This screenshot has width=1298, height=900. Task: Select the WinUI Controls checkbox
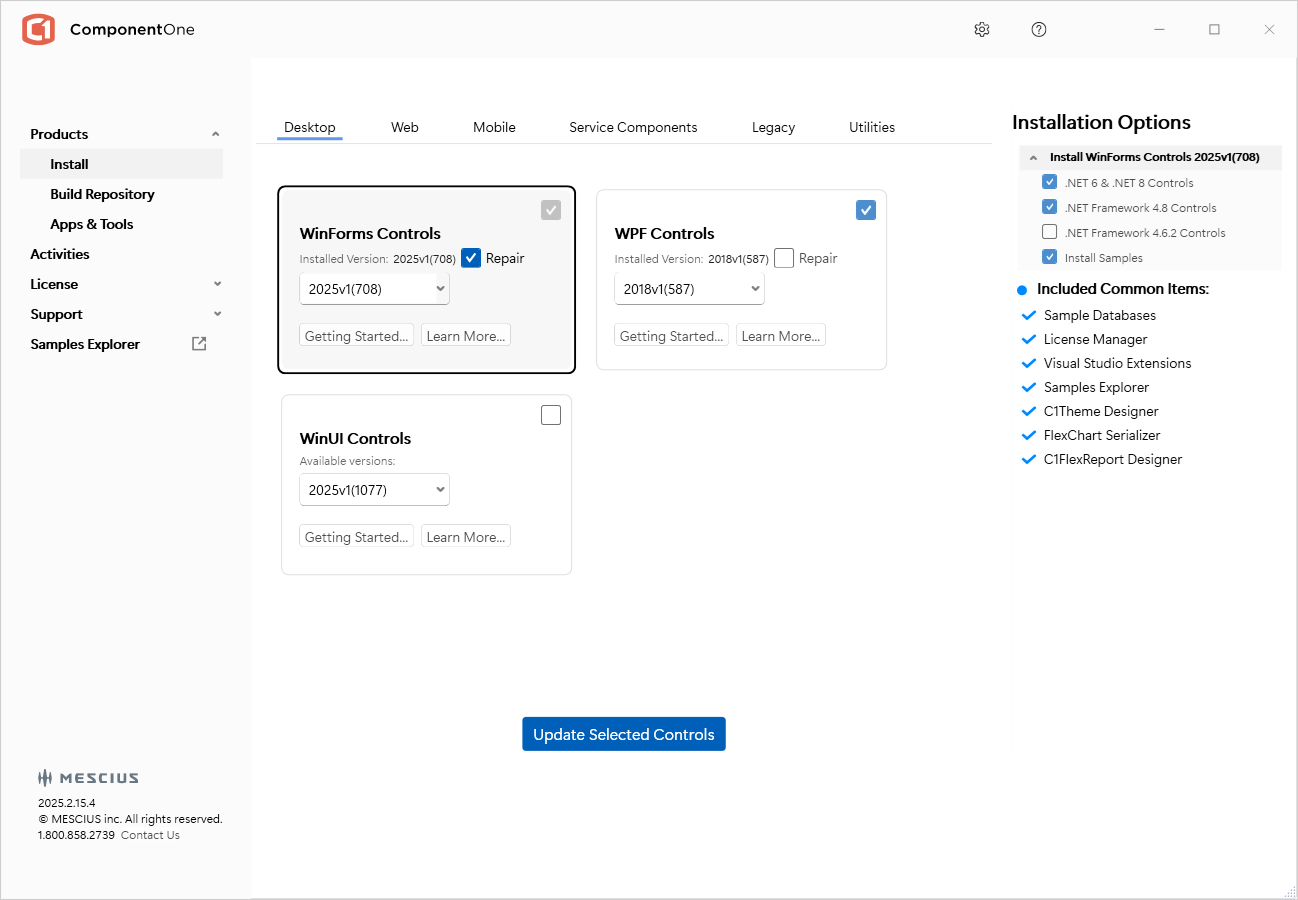(x=551, y=415)
